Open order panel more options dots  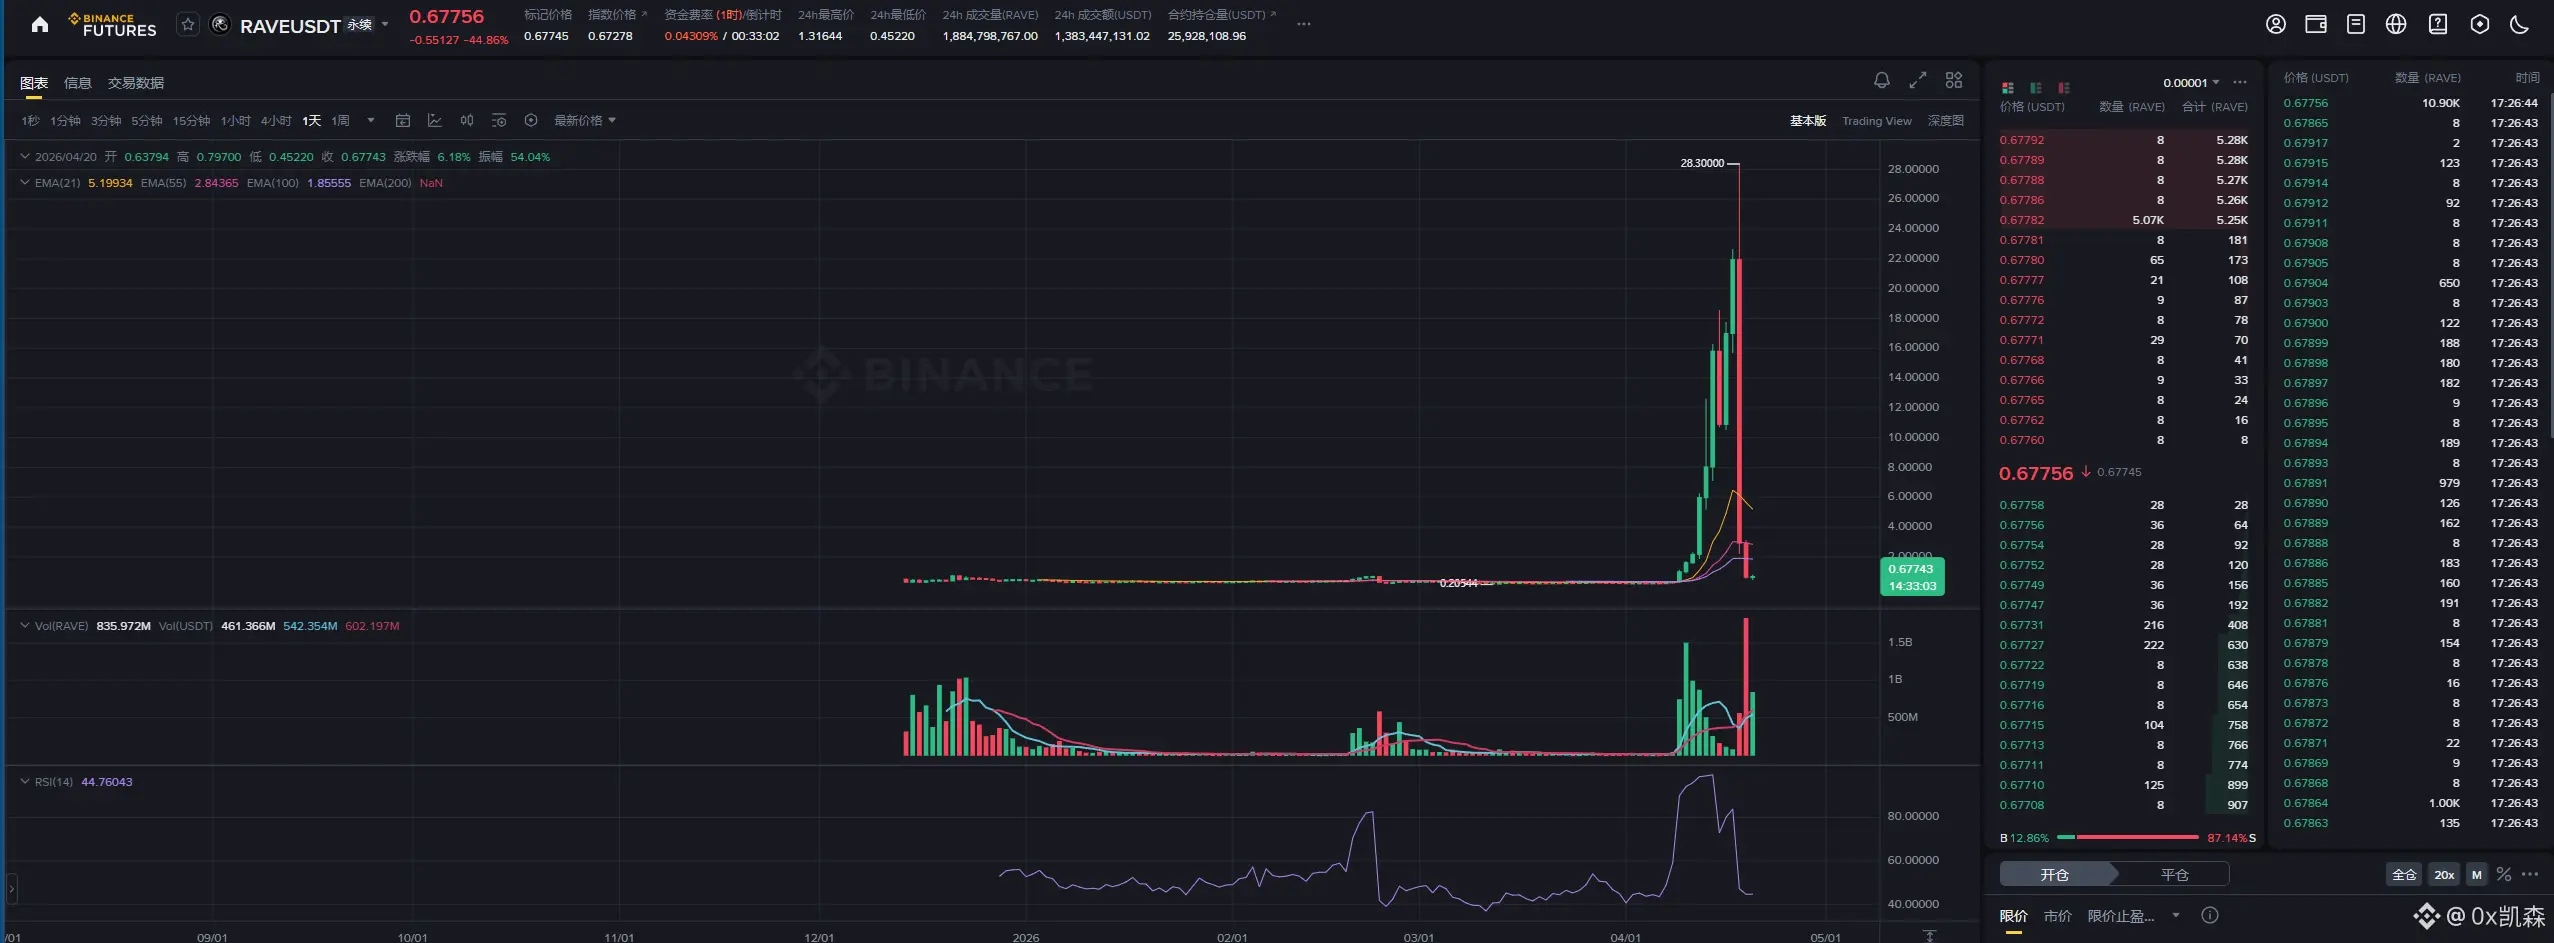click(2530, 874)
